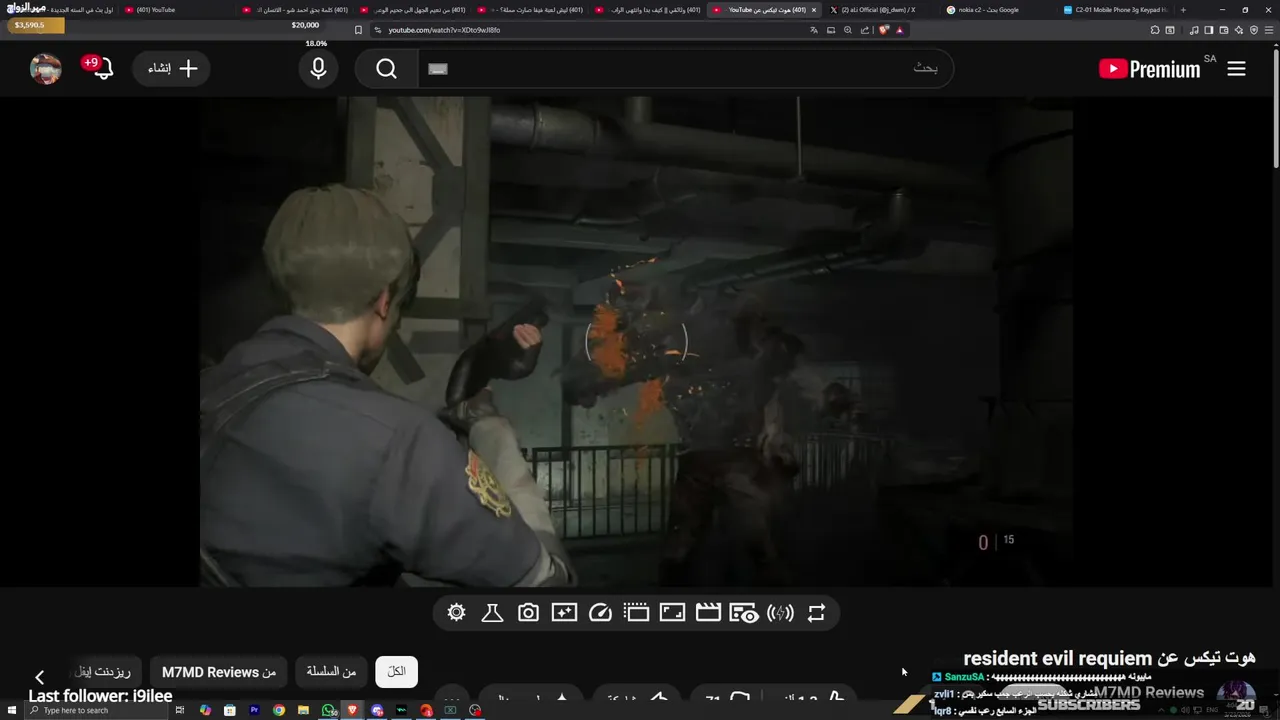Click the Brave shields lion icon
The image size is (1280, 720).
coord(884,30)
